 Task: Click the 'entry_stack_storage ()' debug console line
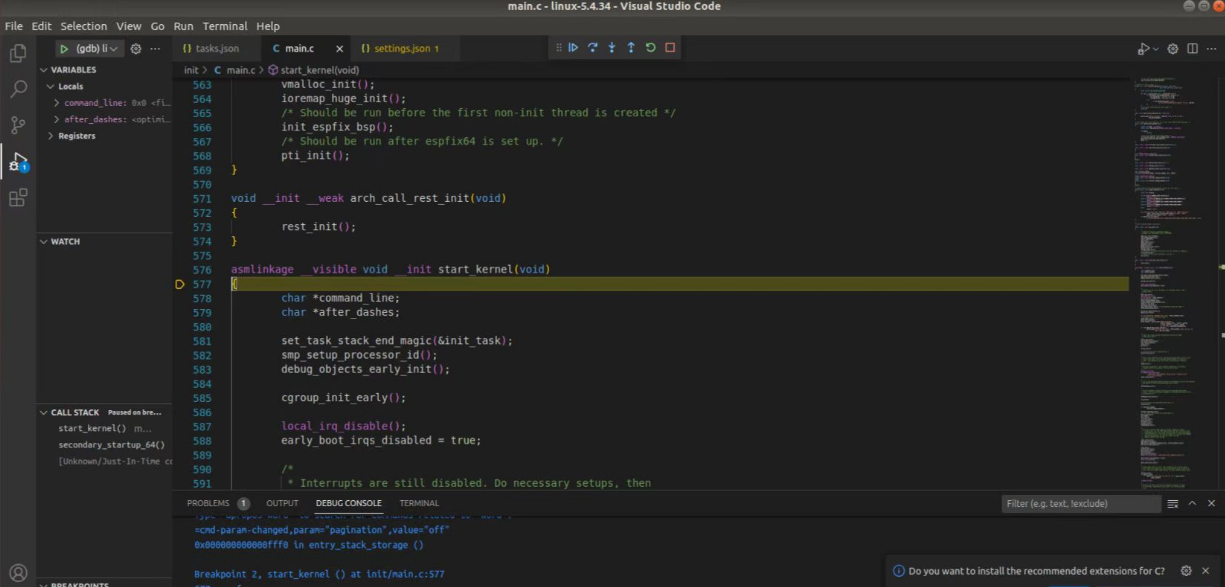pos(309,545)
